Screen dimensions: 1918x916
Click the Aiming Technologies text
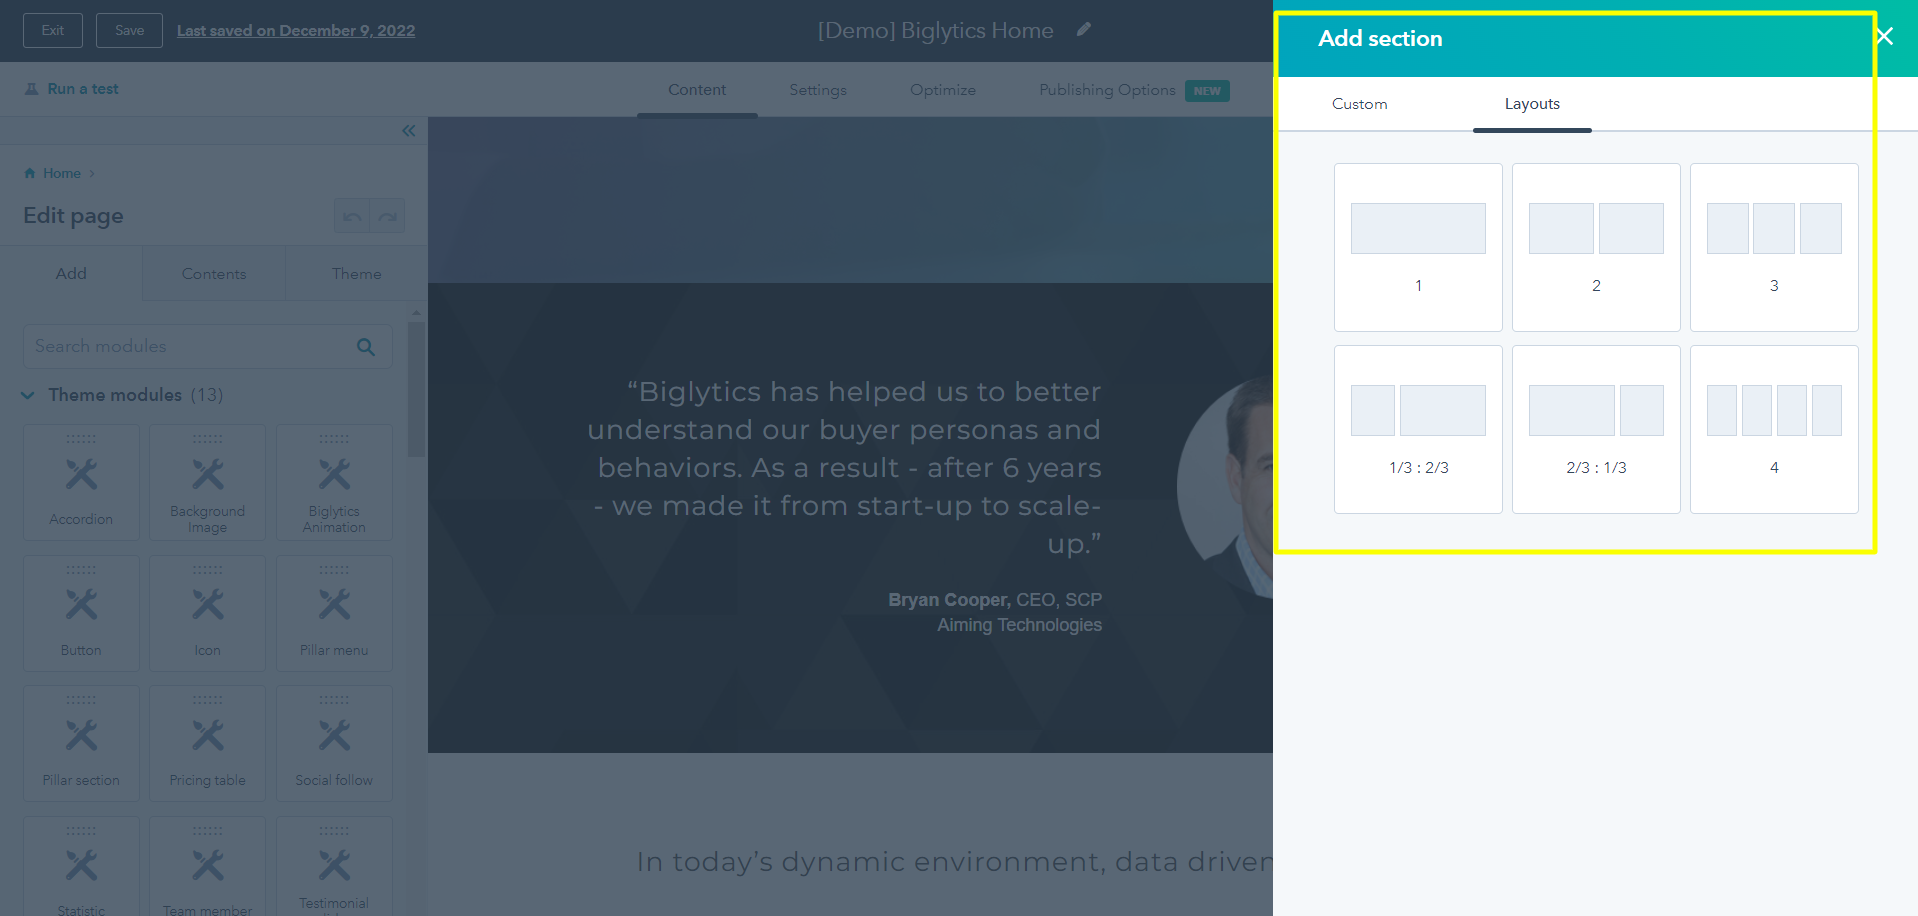(x=1019, y=625)
